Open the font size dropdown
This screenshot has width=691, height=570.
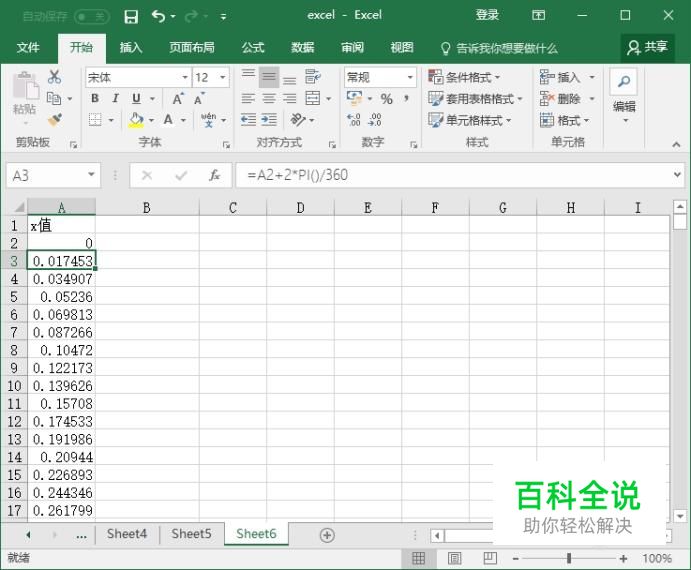[223, 78]
